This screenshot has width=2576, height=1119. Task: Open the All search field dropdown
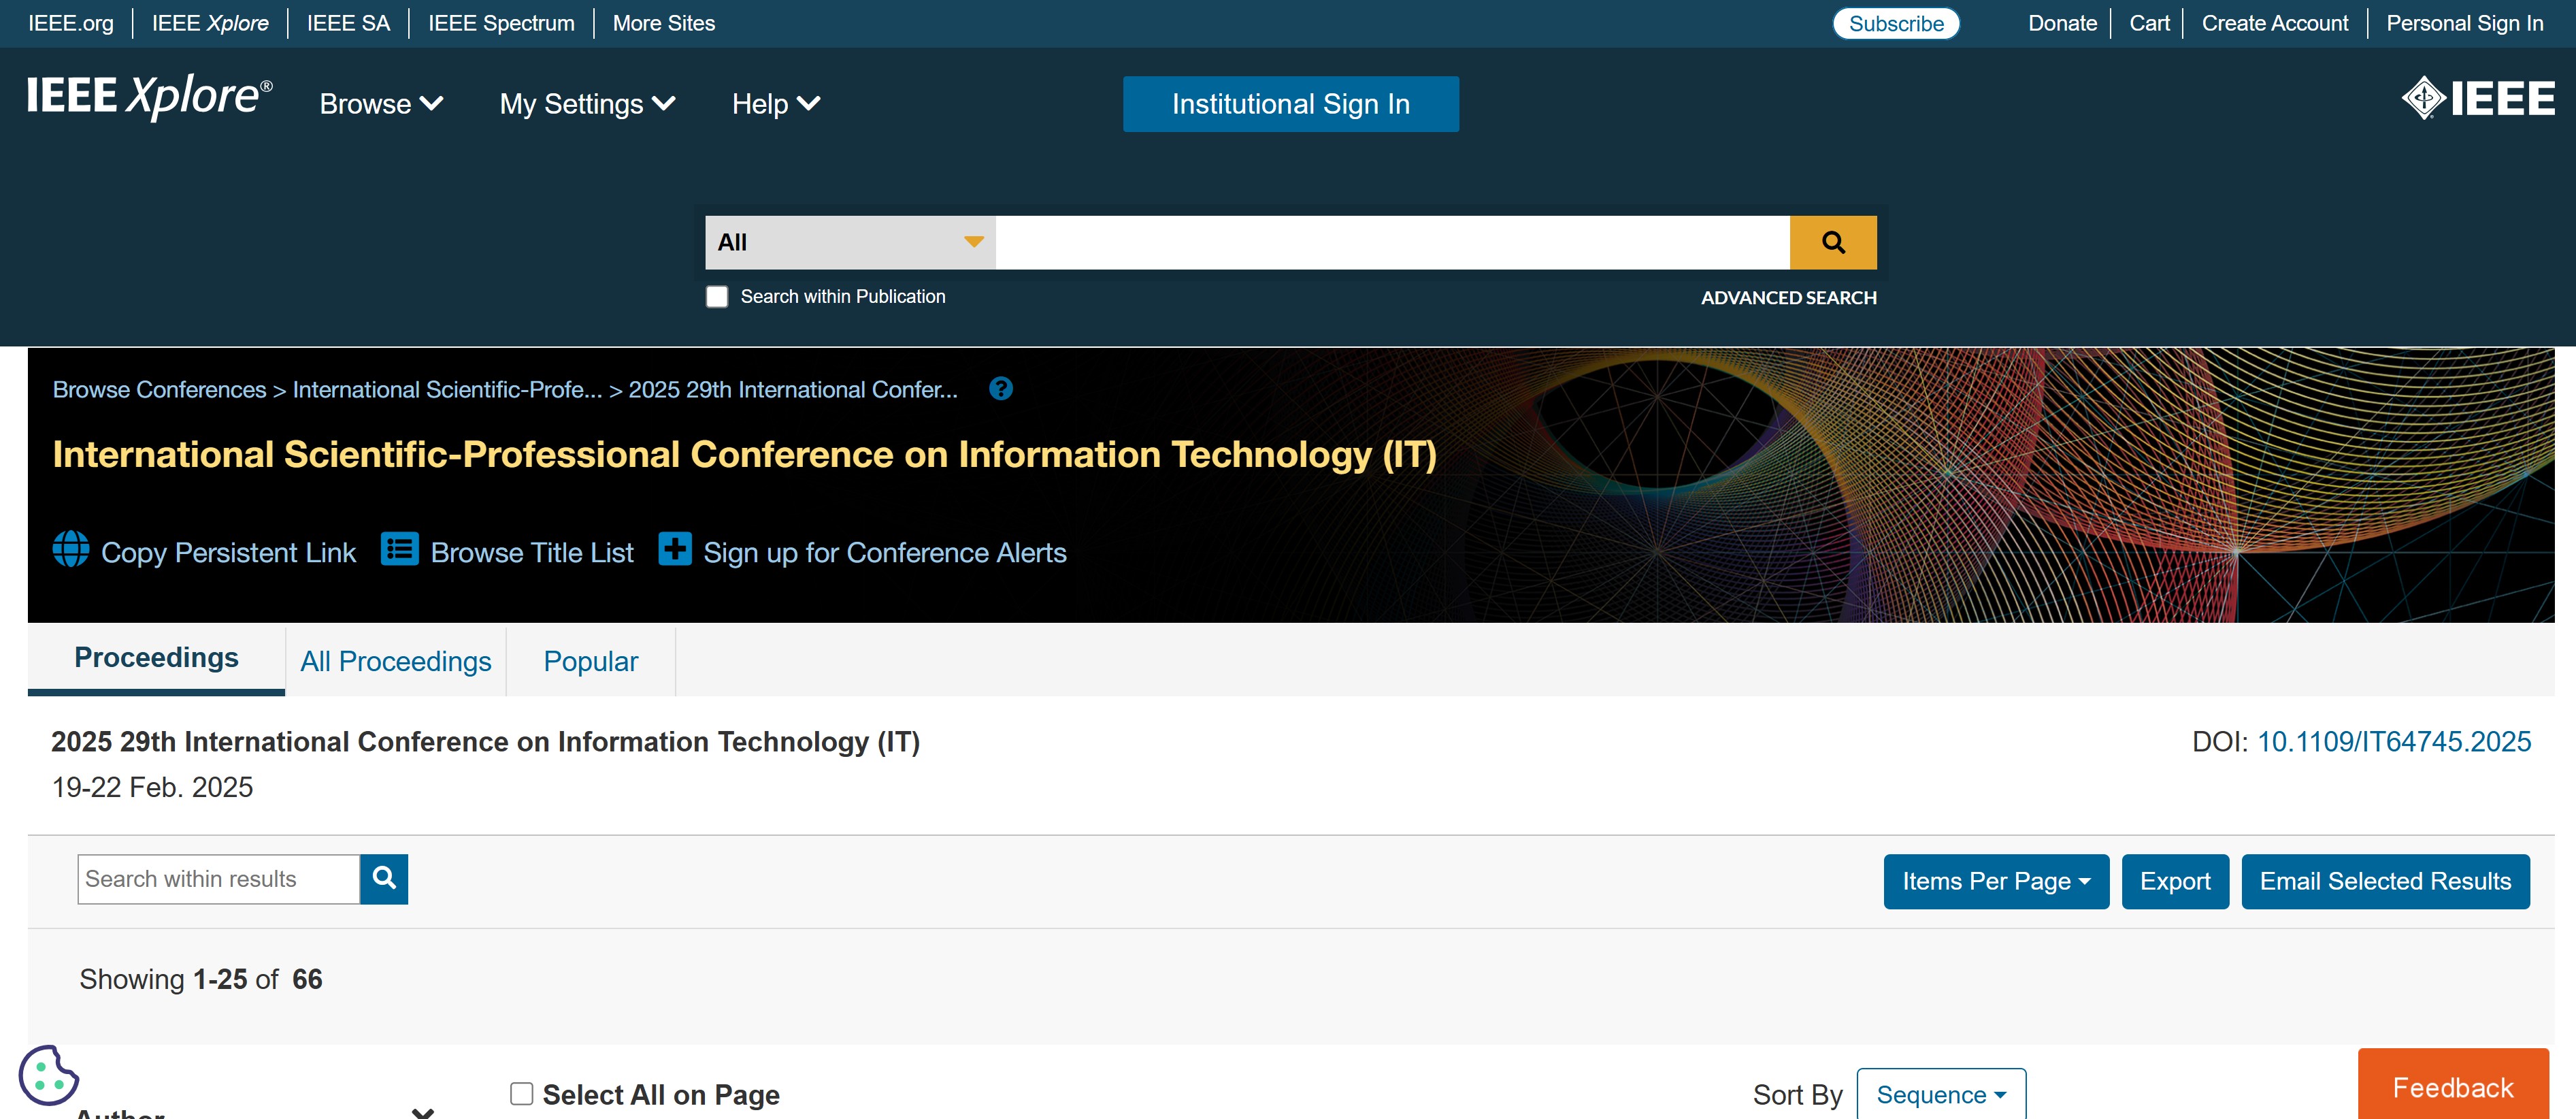tap(849, 242)
